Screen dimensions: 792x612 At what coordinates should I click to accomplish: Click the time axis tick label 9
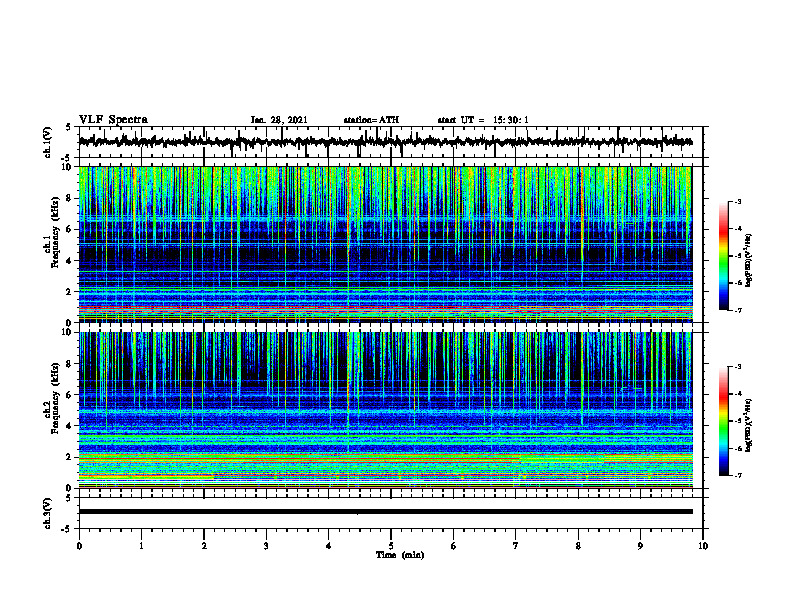coord(640,546)
